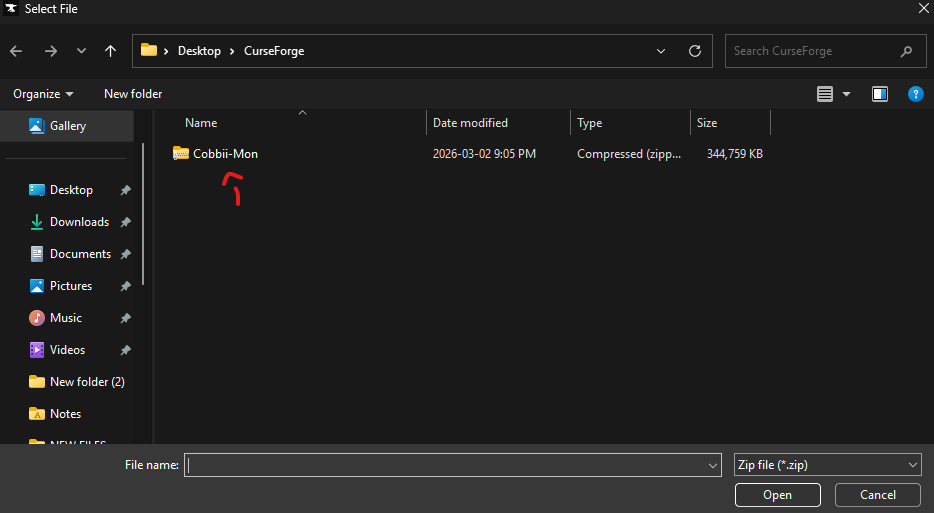Viewport: 934px width, 513px height.
Task: Click the Cobbii-Mon zipped folder icon
Action: click(180, 154)
